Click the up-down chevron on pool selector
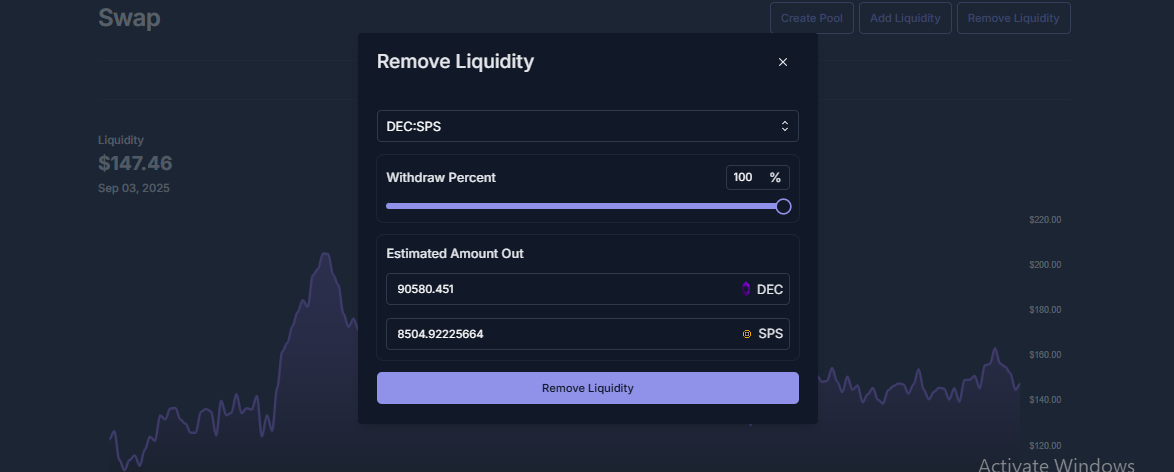This screenshot has height=472, width=1174. tap(785, 126)
